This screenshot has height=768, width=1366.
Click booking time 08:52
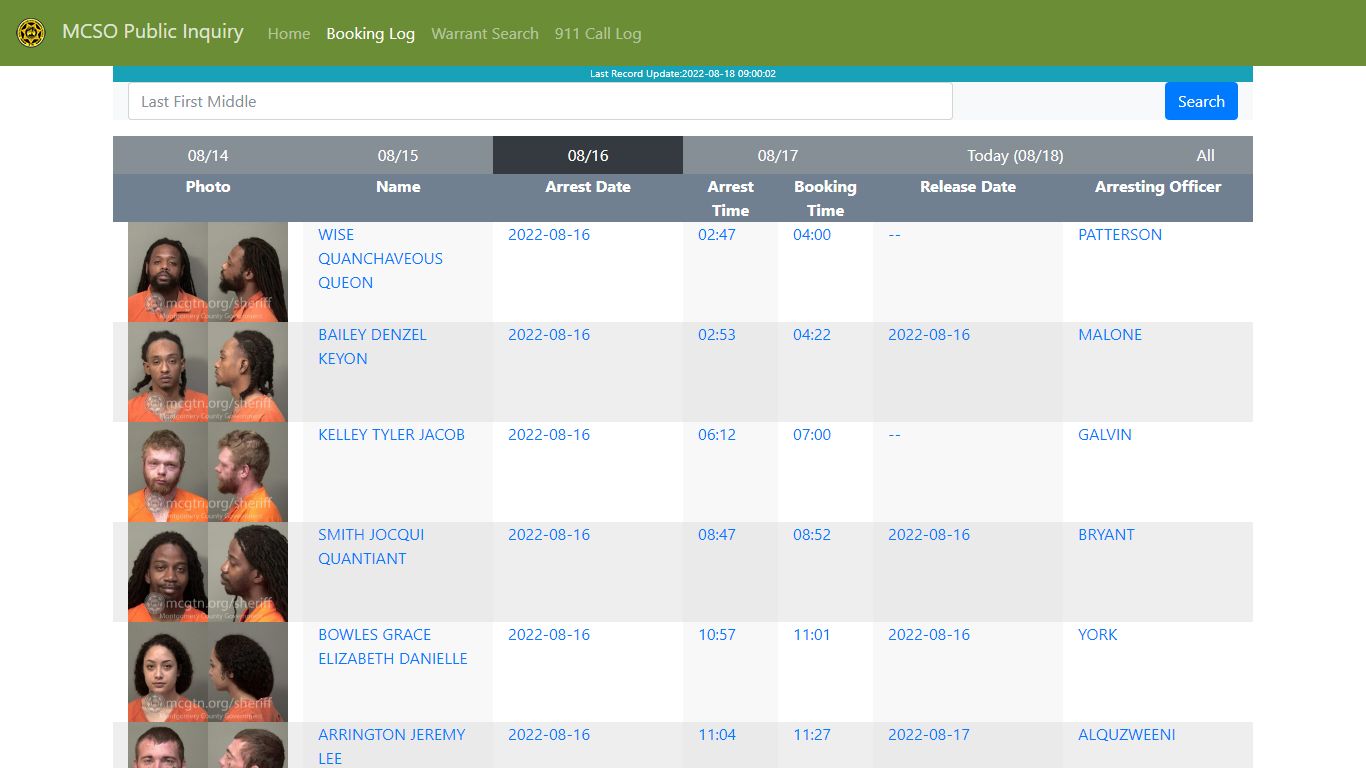pos(812,534)
